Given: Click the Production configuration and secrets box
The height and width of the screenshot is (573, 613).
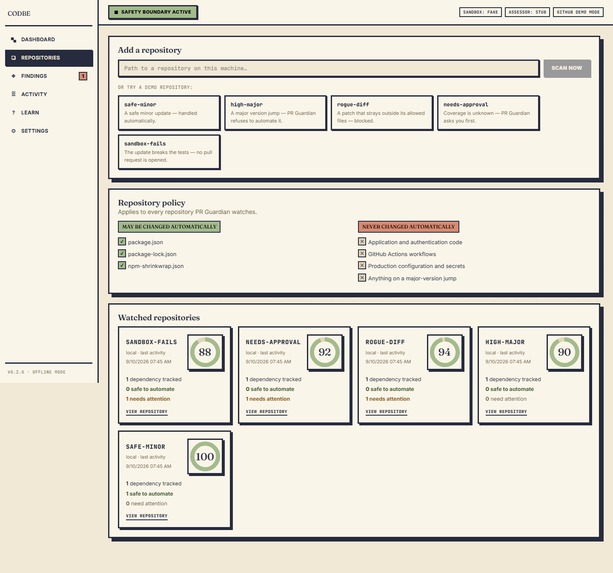Looking at the screenshot, I should coord(362,265).
